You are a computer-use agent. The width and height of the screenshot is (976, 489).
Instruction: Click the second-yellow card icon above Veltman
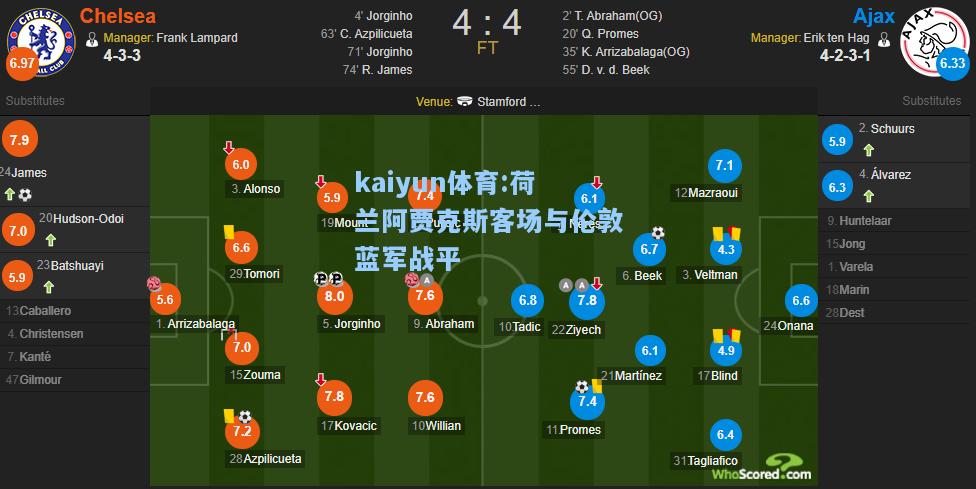pos(726,234)
